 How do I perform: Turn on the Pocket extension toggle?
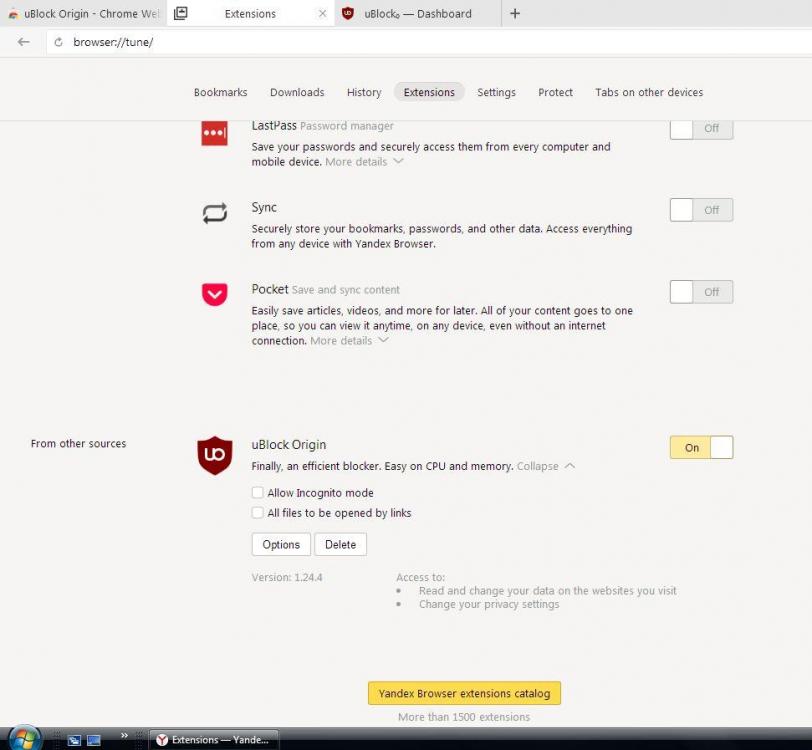tap(701, 292)
